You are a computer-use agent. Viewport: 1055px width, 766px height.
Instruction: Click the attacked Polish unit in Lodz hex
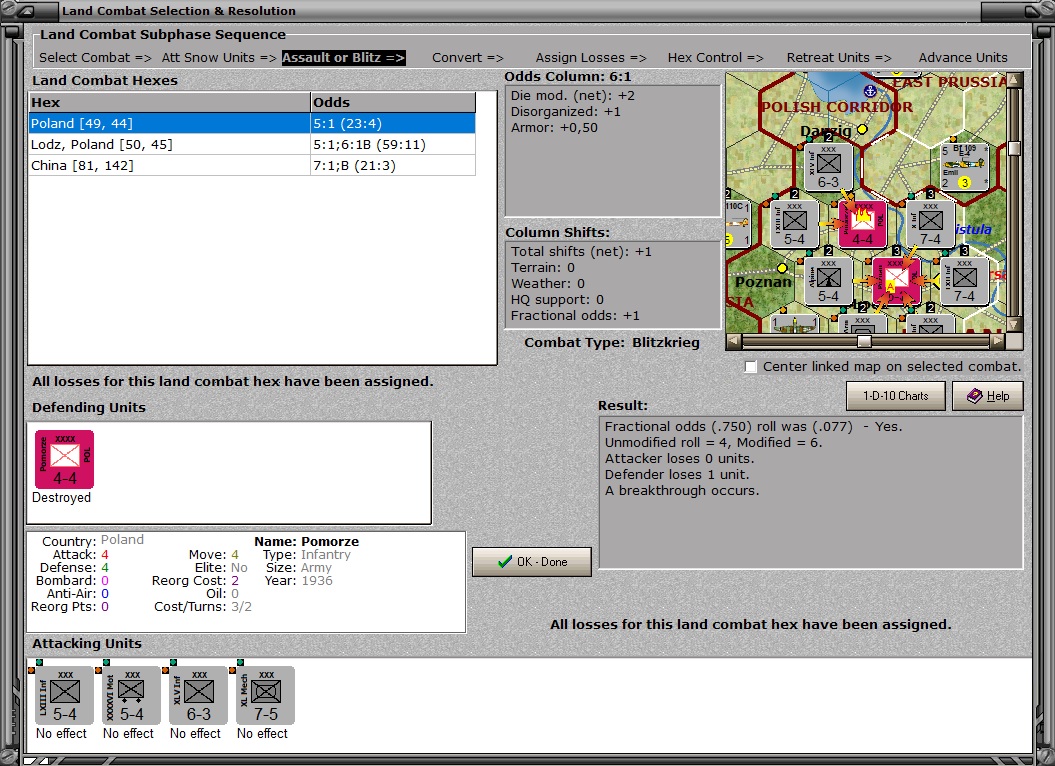(896, 281)
